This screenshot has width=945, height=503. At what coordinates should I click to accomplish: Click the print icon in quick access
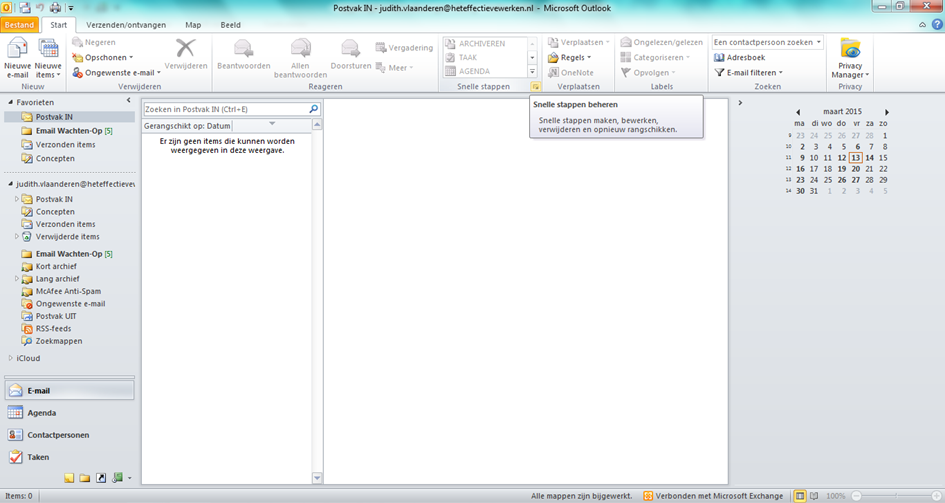(x=55, y=8)
